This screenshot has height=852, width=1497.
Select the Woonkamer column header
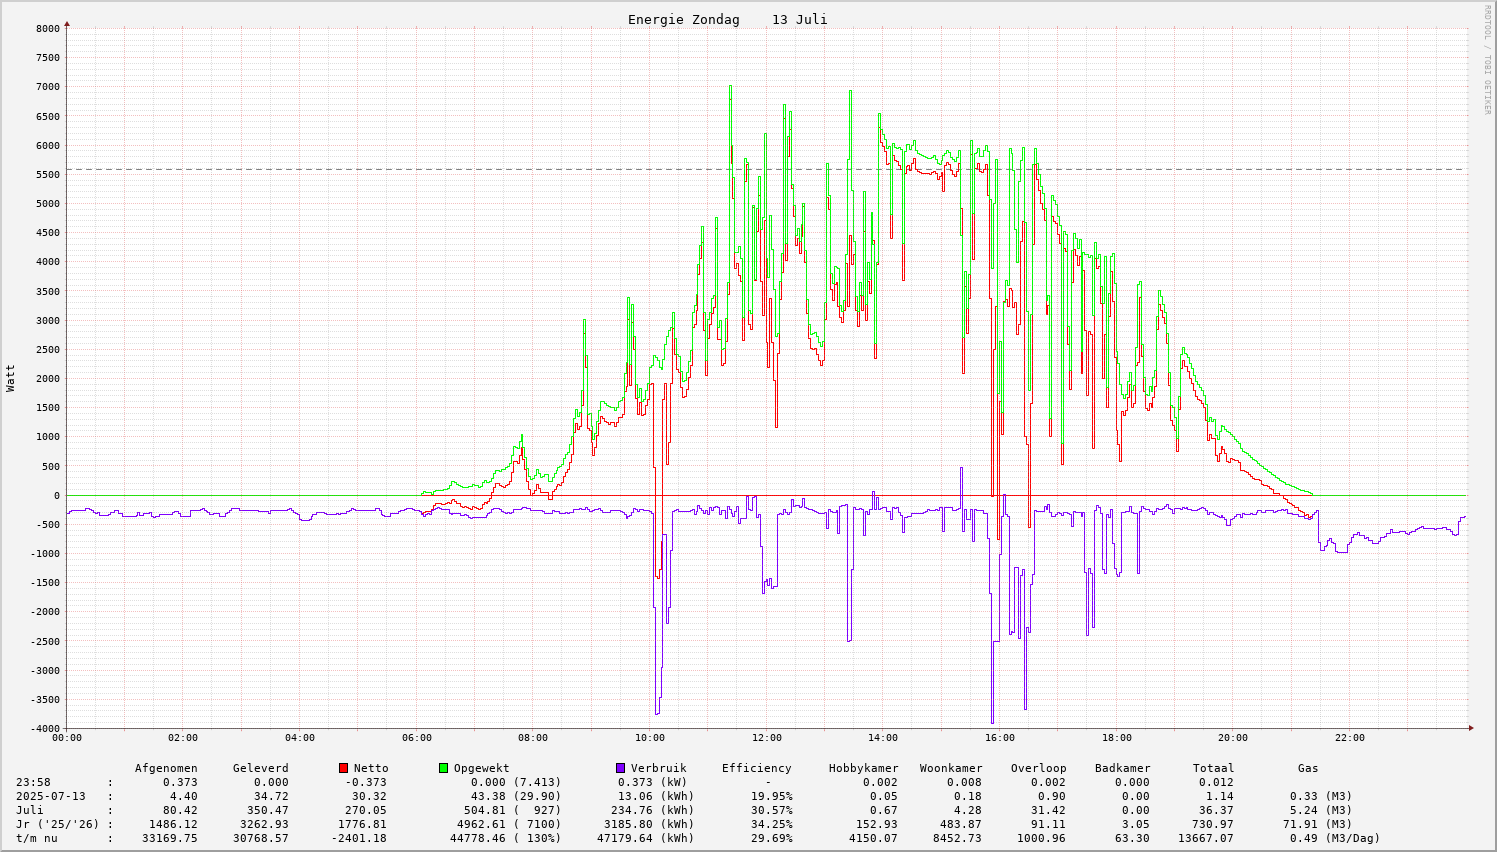pos(951,768)
